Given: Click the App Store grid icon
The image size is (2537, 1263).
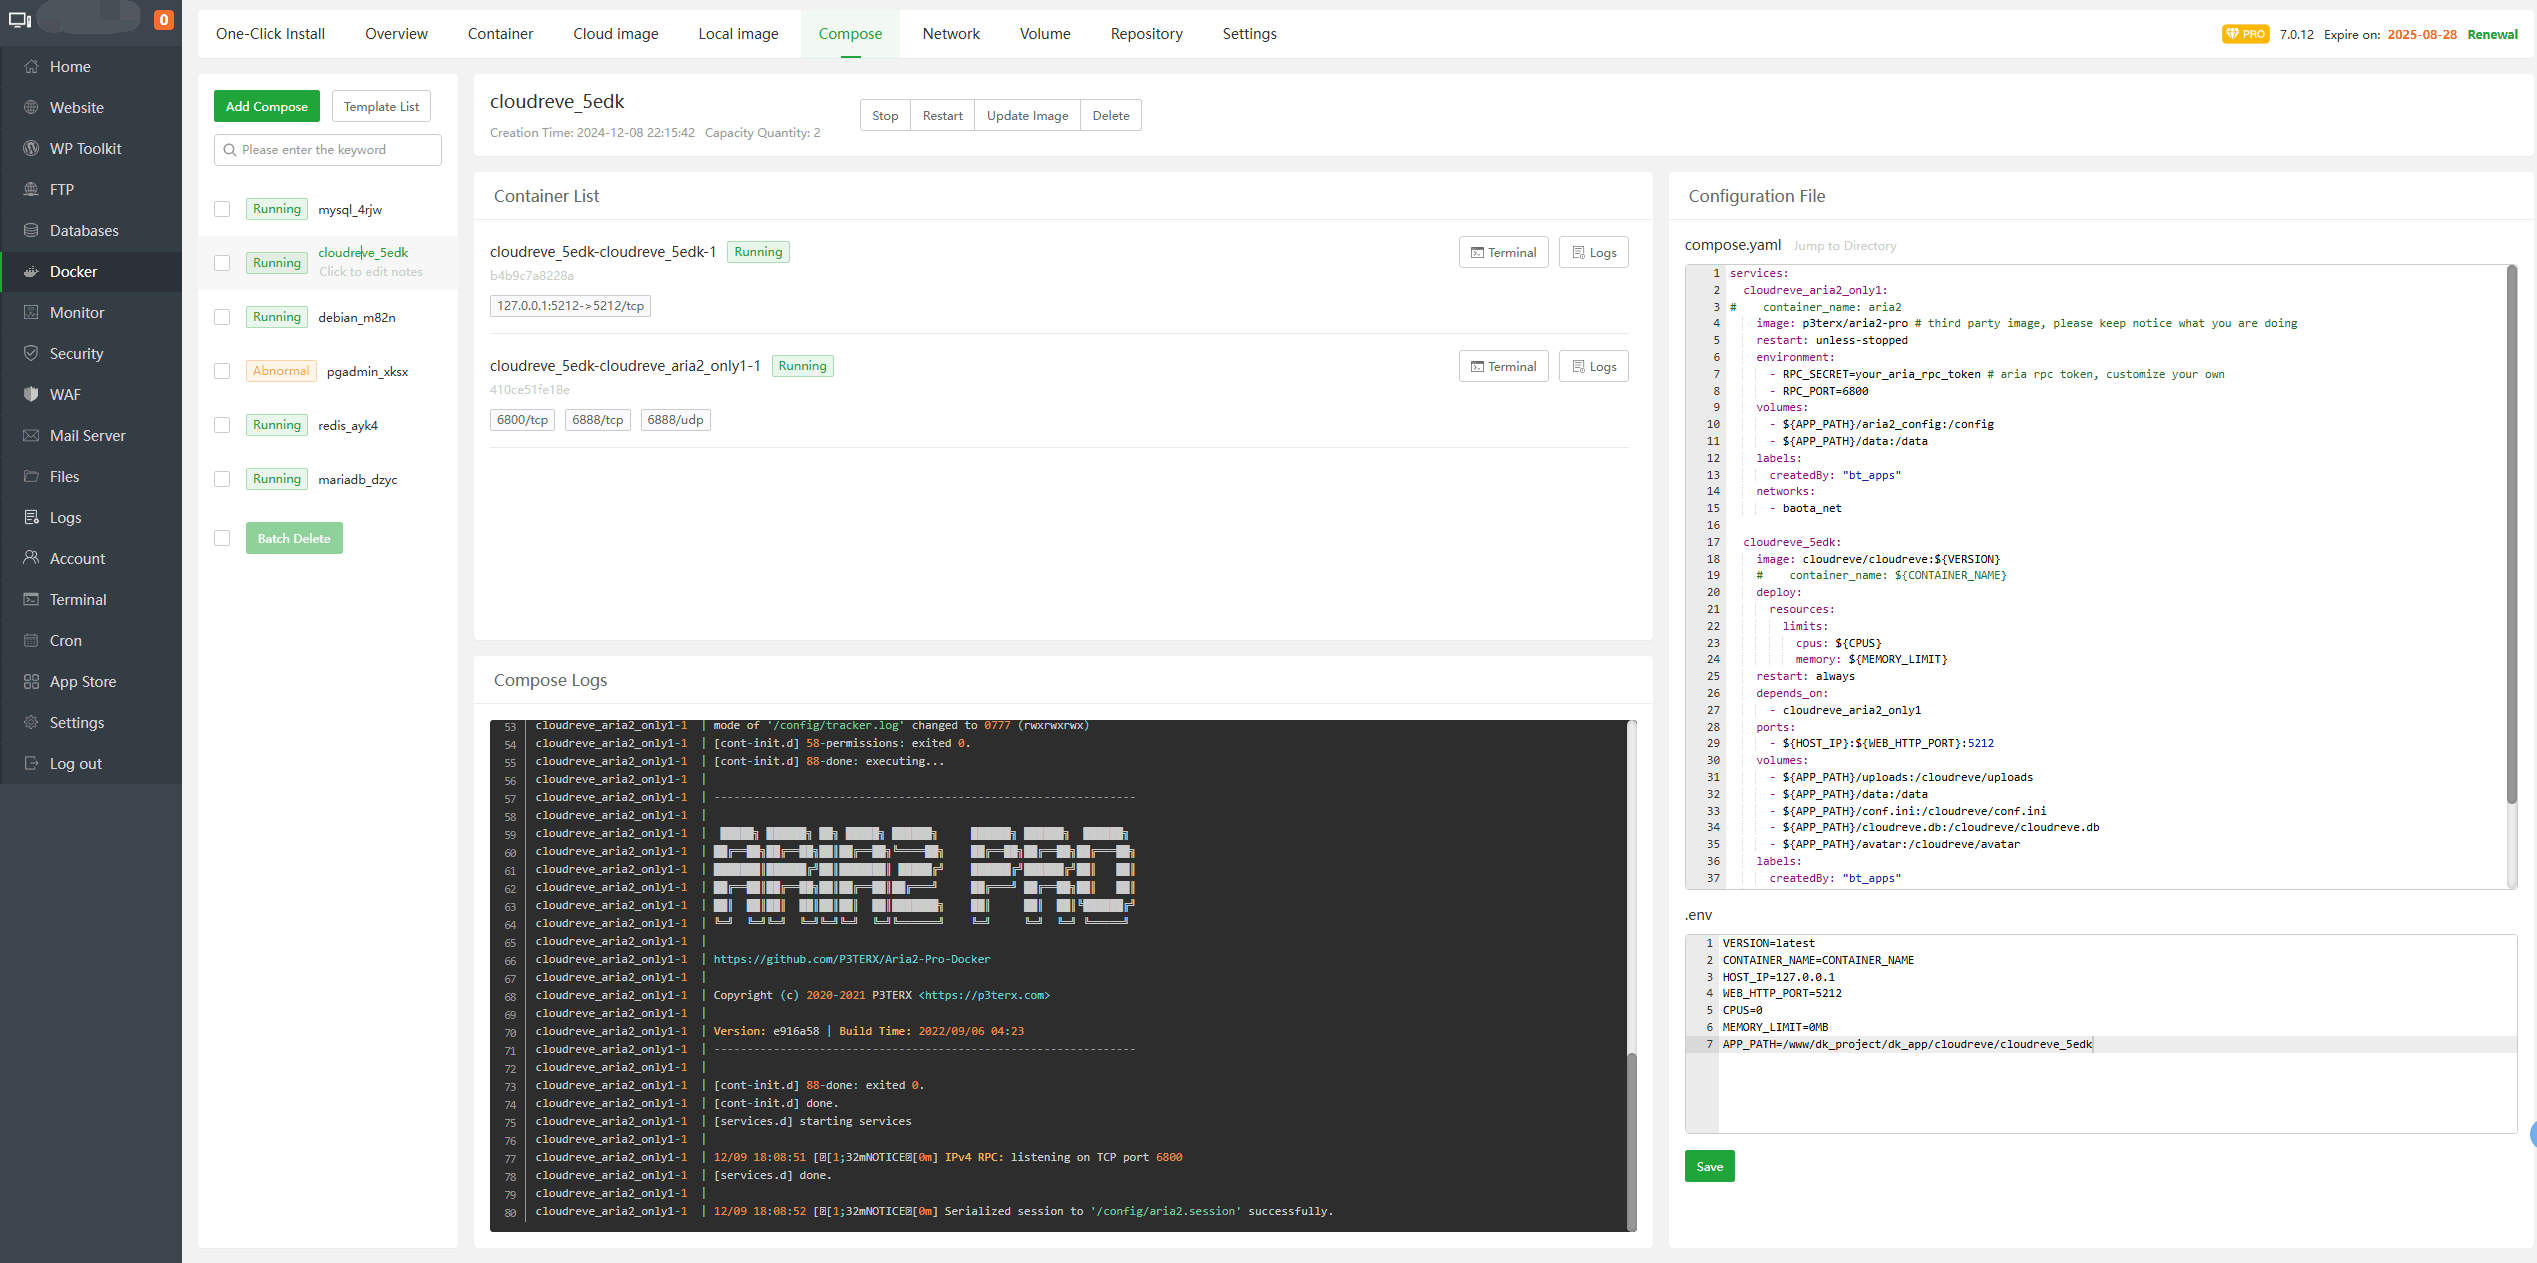Looking at the screenshot, I should pyautogui.click(x=31, y=681).
